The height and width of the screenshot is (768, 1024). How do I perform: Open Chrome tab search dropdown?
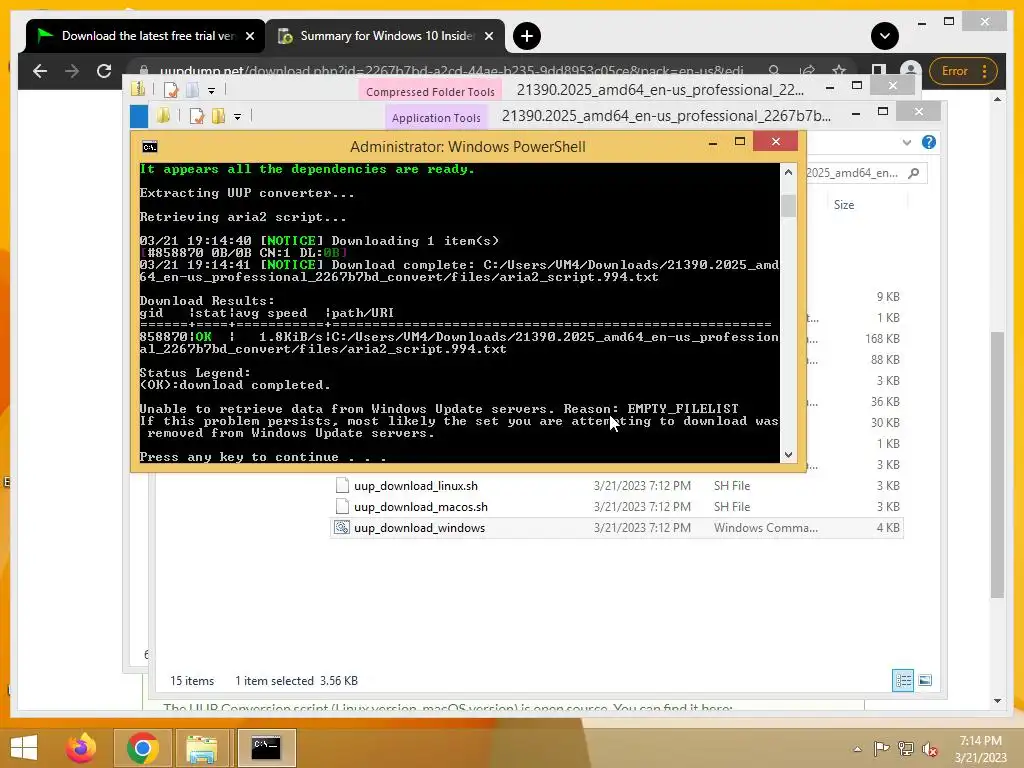(x=884, y=36)
